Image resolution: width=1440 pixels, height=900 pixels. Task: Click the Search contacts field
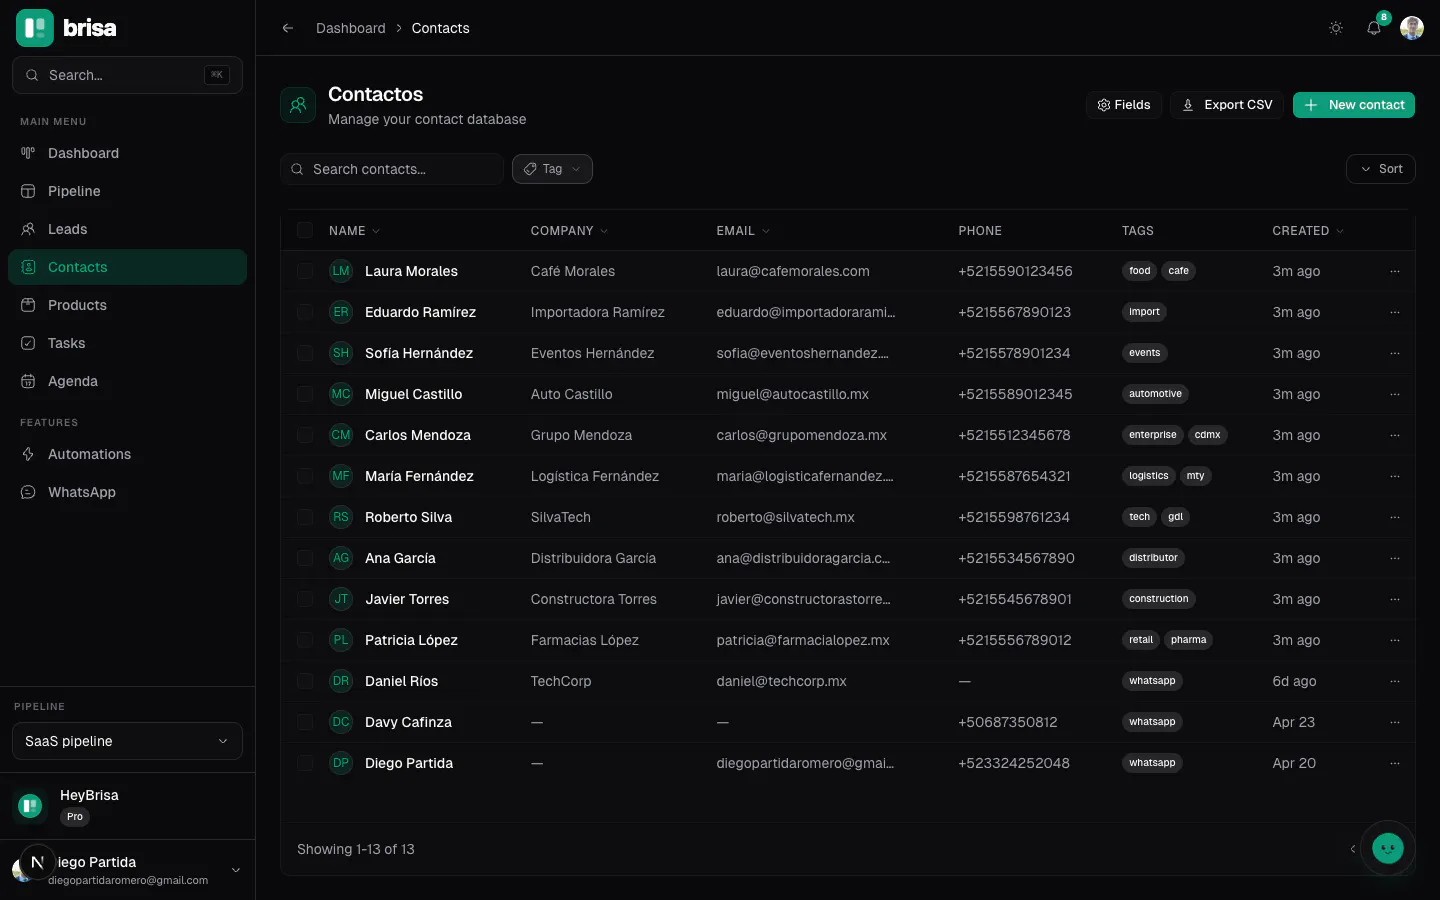click(392, 169)
